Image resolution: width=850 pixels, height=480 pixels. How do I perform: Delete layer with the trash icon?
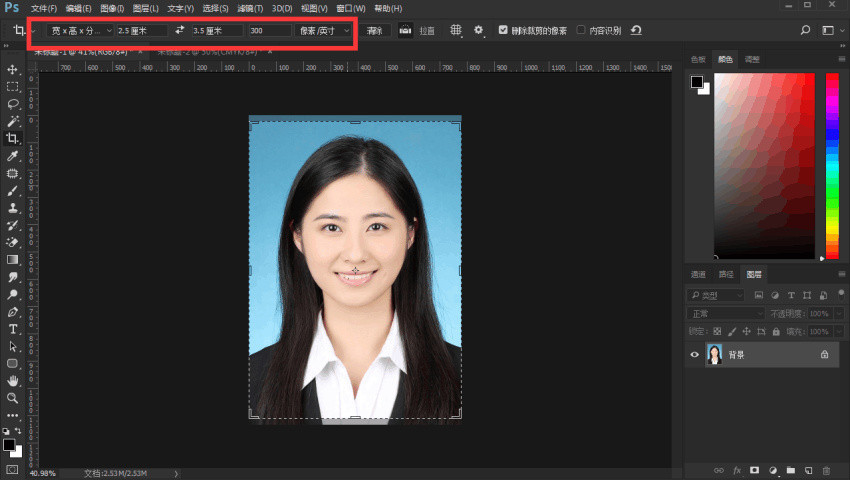pos(826,470)
